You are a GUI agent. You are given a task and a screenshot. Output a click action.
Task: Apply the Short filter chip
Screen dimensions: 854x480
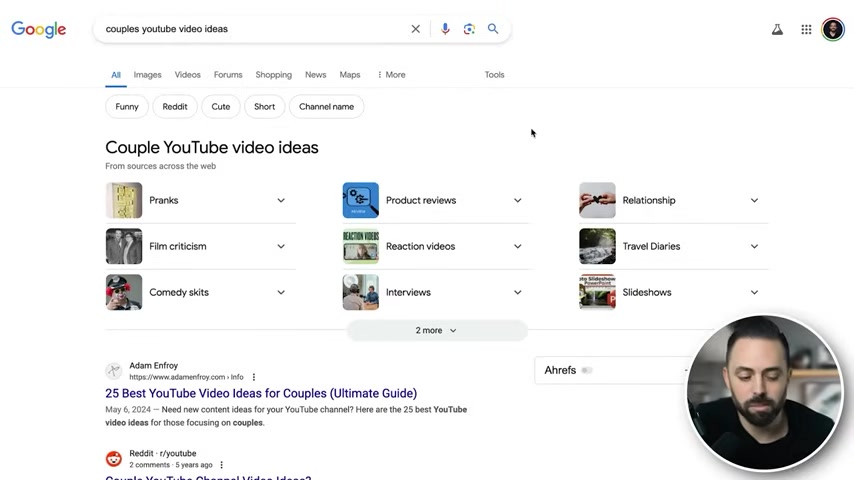264,107
